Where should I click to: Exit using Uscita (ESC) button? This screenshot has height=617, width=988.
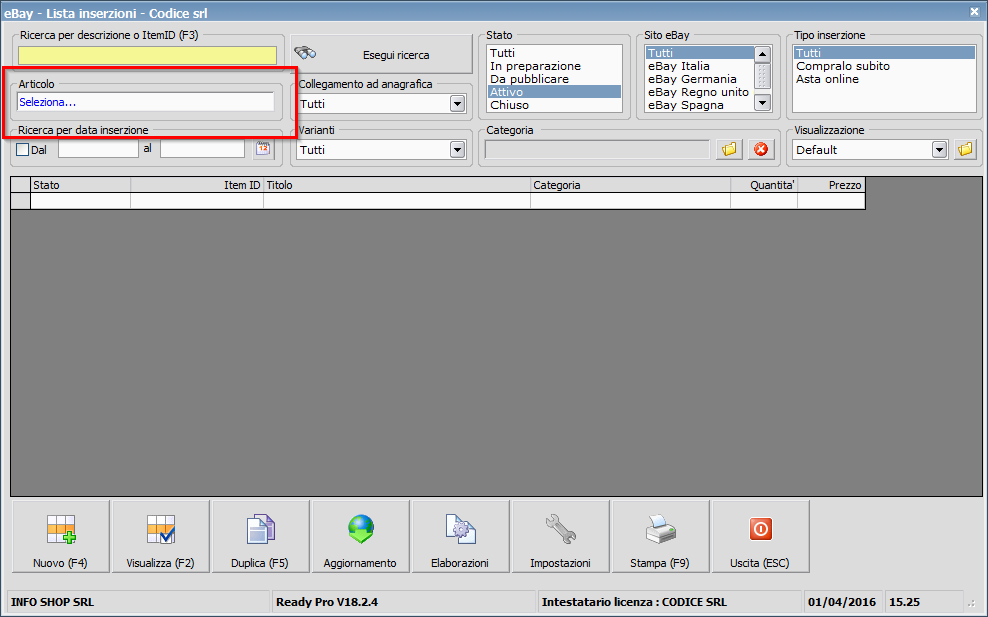[x=761, y=536]
